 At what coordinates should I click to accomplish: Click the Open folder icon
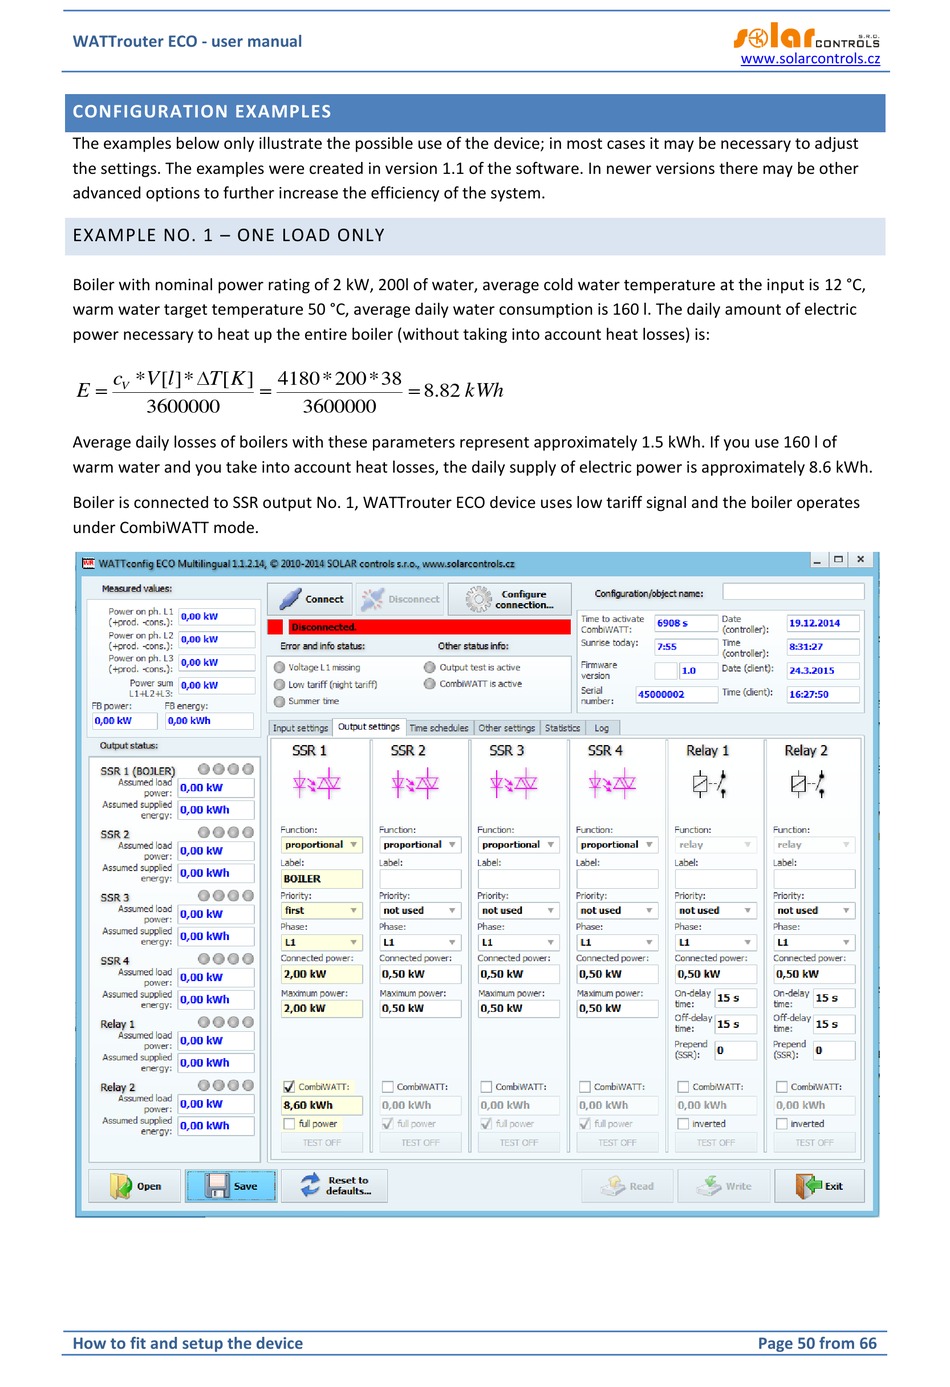click(x=121, y=1186)
